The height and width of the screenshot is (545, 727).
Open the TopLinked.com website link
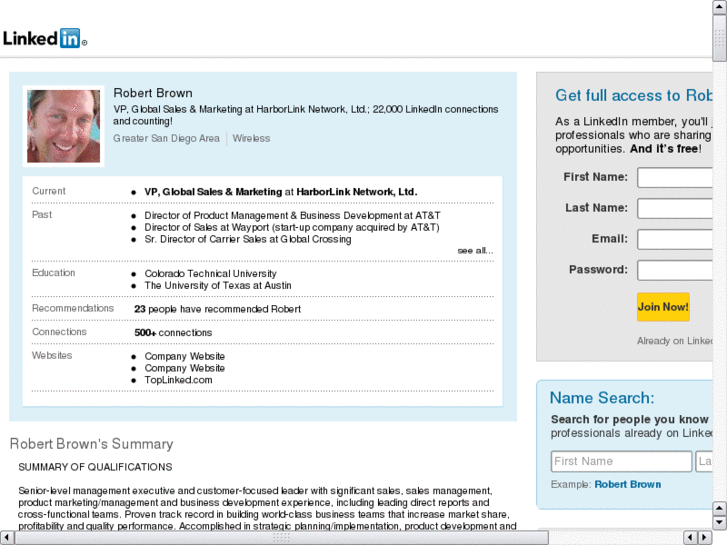point(178,380)
